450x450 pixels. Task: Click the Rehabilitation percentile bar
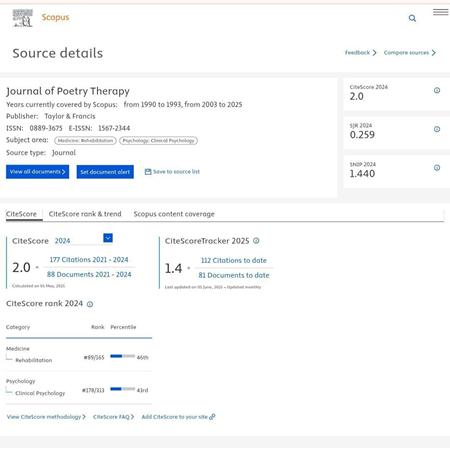pos(123,356)
